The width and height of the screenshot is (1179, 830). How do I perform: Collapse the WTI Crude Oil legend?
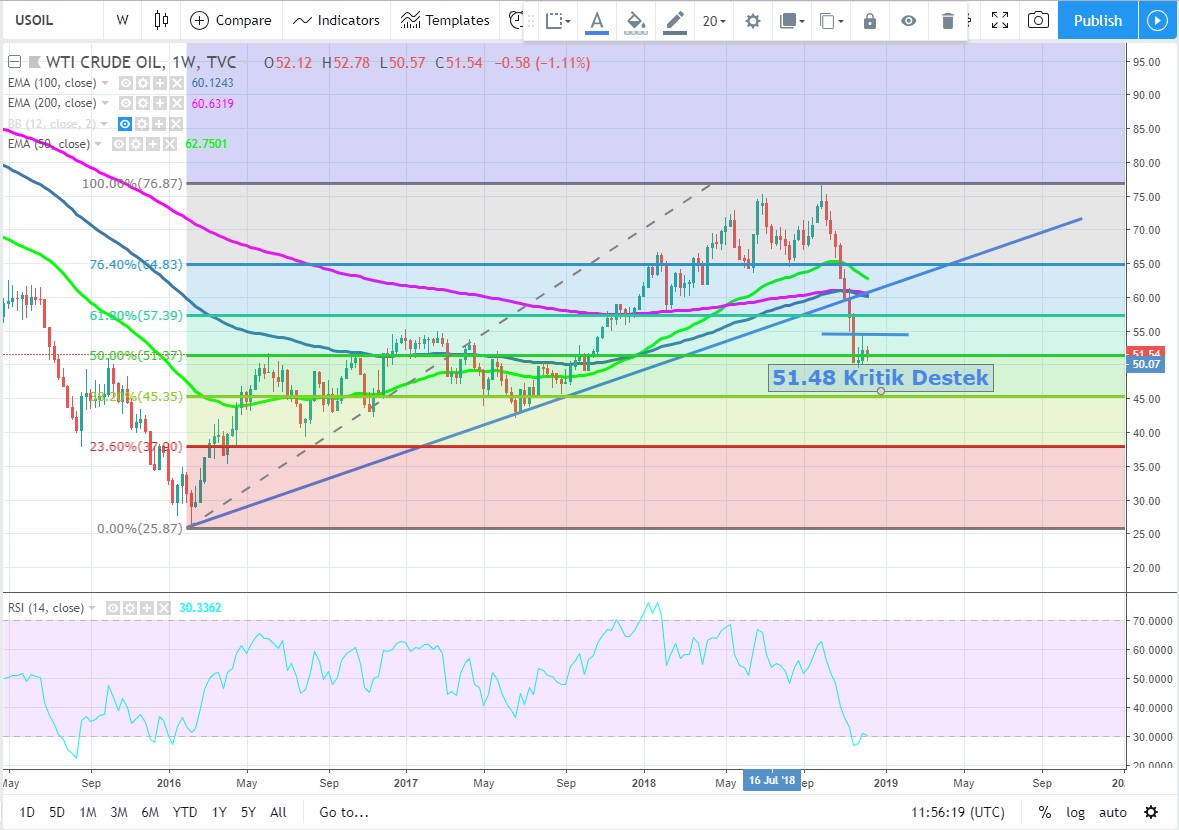click(x=14, y=63)
